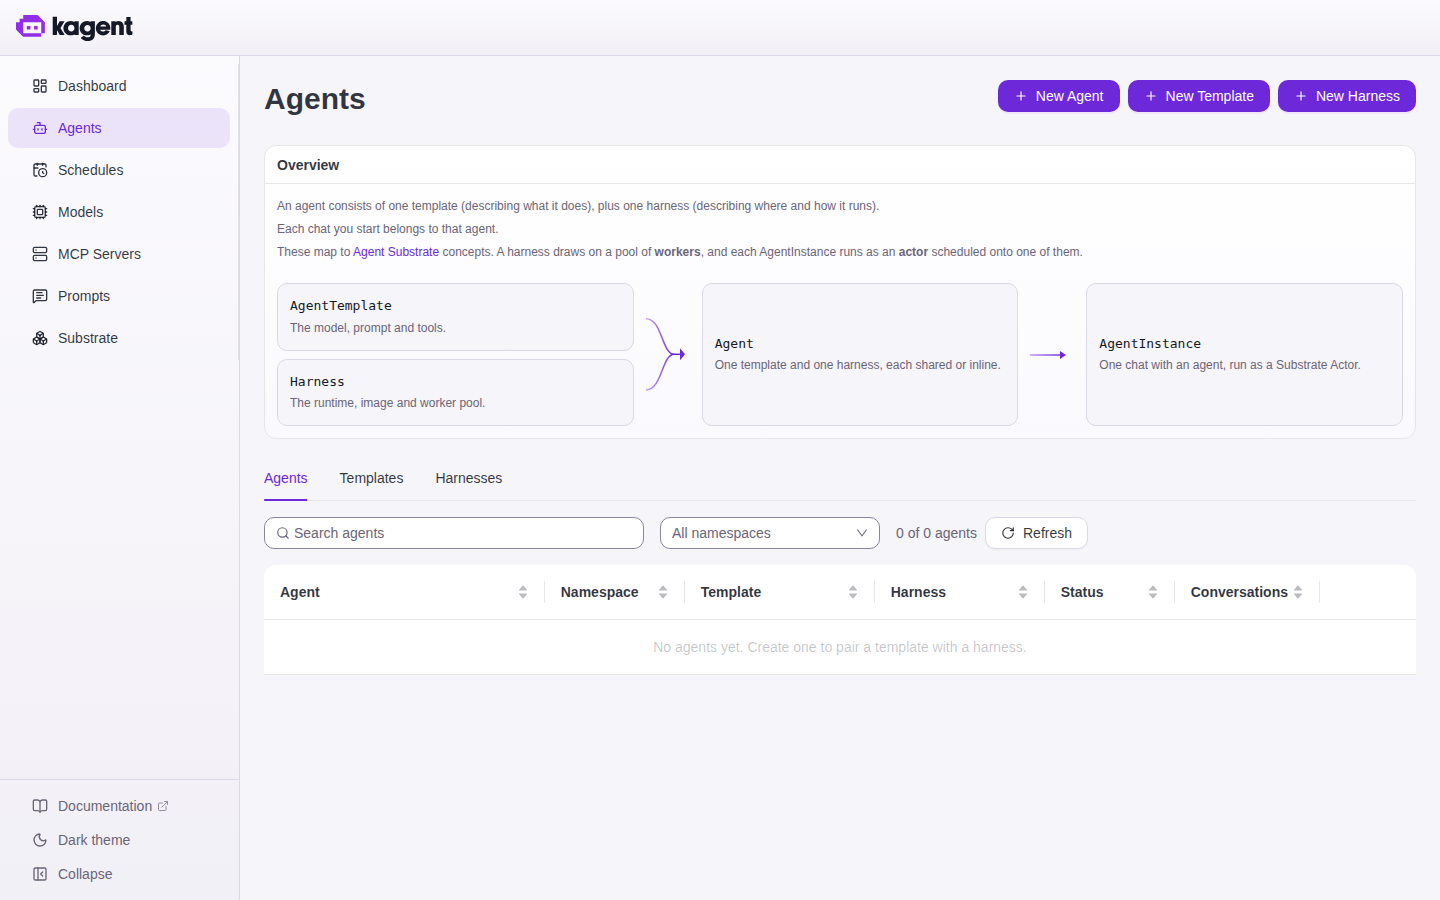Click the AgentTemplate overview card
This screenshot has width=1440, height=900.
click(x=455, y=317)
